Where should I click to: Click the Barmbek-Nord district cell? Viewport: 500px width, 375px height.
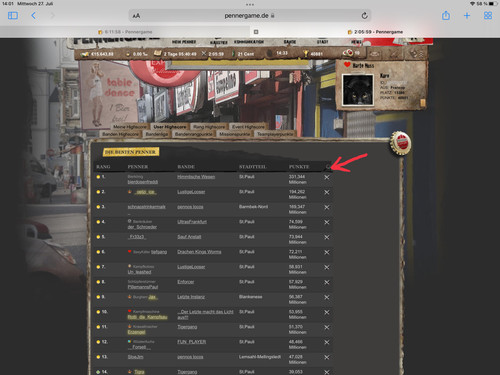[x=253, y=207]
